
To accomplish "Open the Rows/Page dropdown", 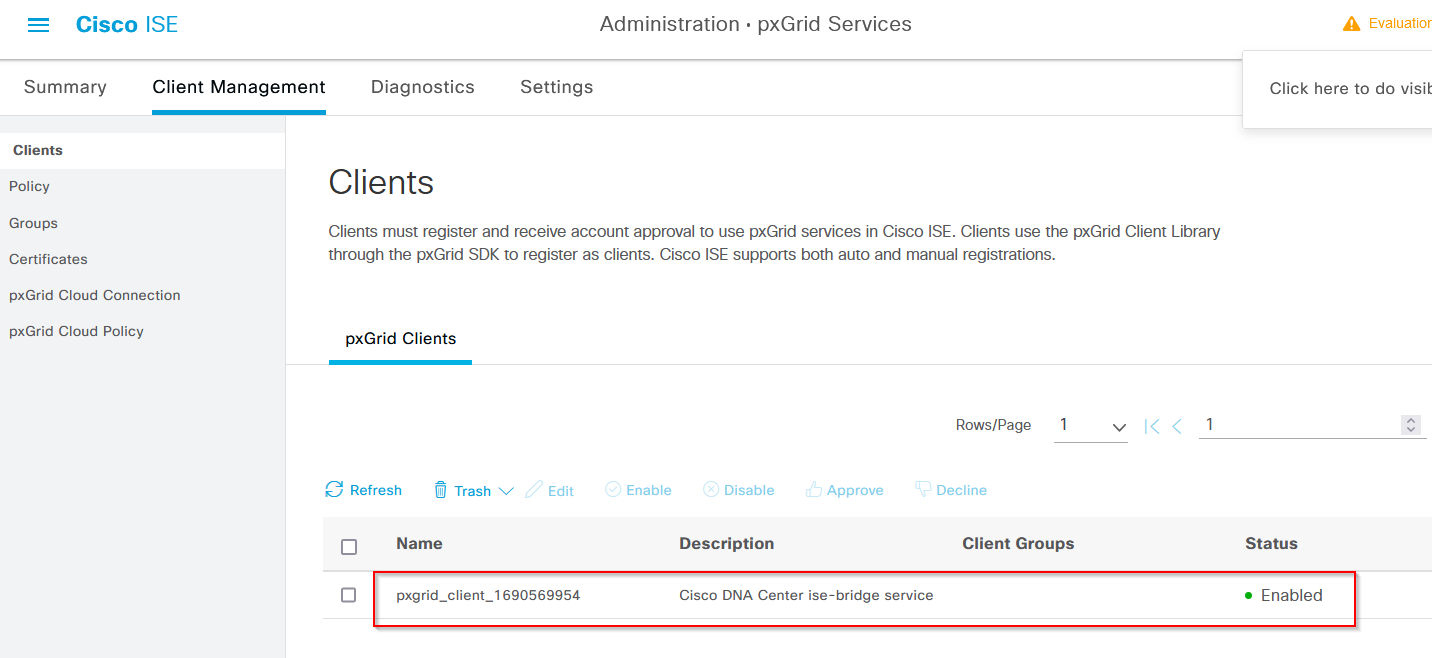I will (1091, 426).
